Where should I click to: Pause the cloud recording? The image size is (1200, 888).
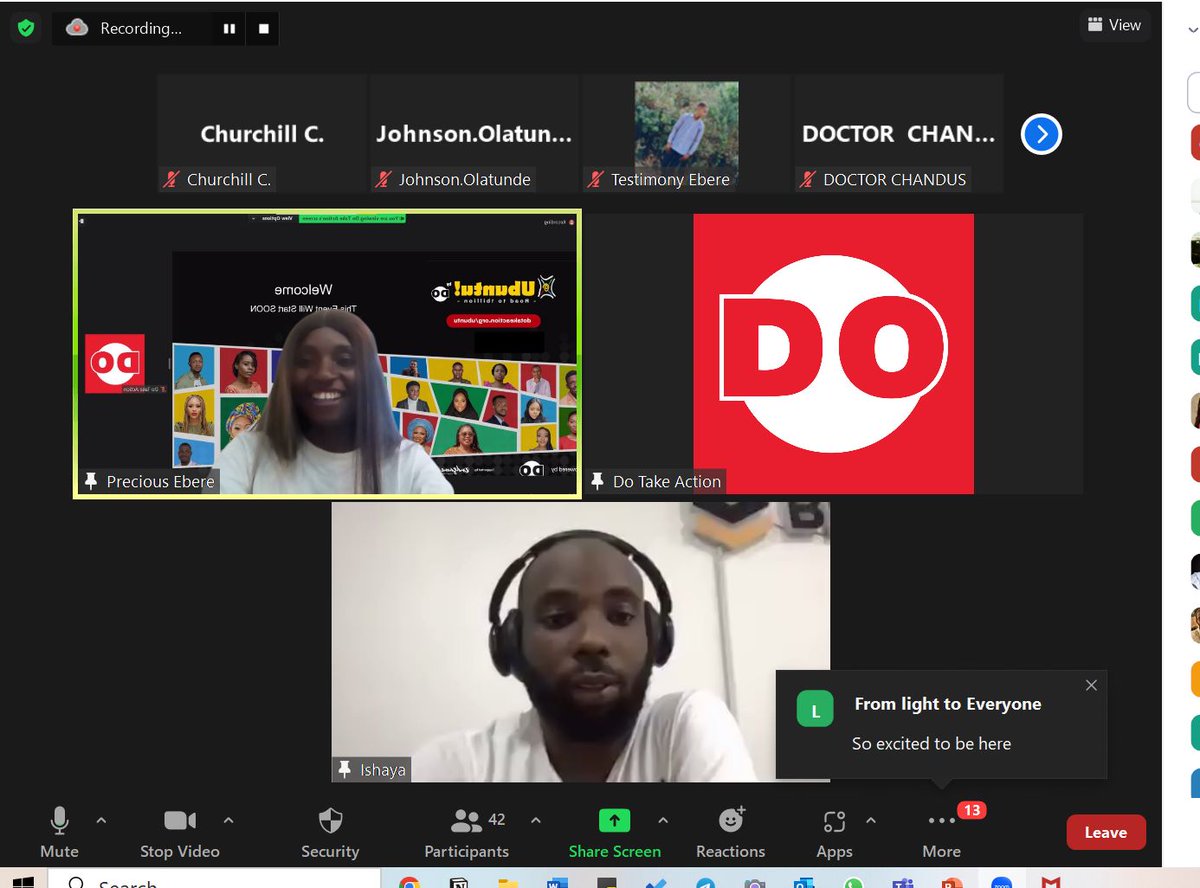click(229, 29)
